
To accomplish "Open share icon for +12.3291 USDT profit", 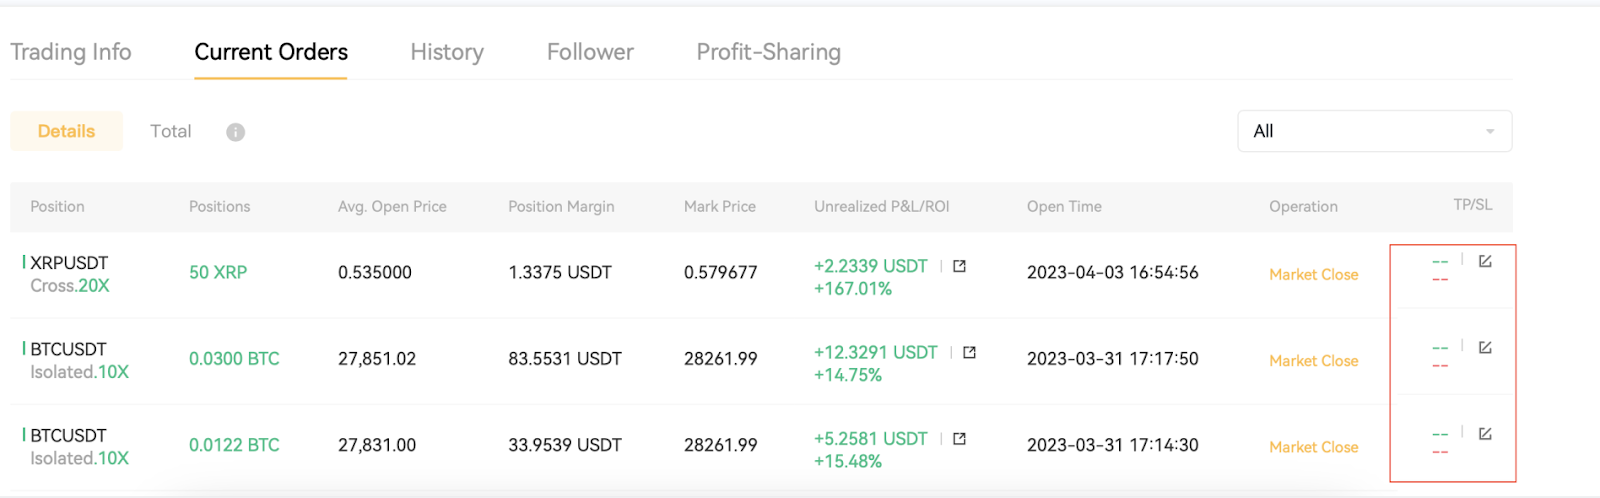I will [x=970, y=352].
